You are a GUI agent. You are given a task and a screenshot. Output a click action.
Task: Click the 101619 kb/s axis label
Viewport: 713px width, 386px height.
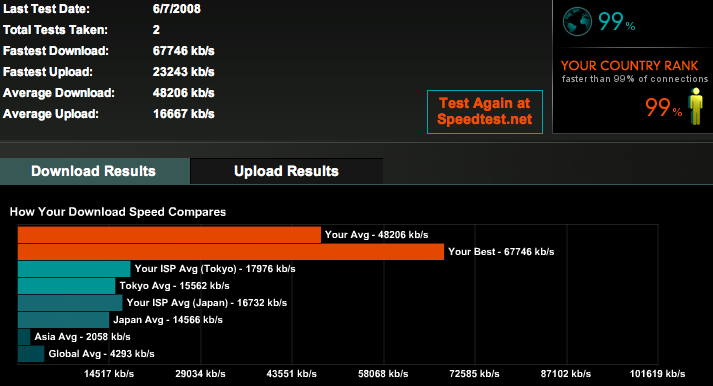(657, 374)
